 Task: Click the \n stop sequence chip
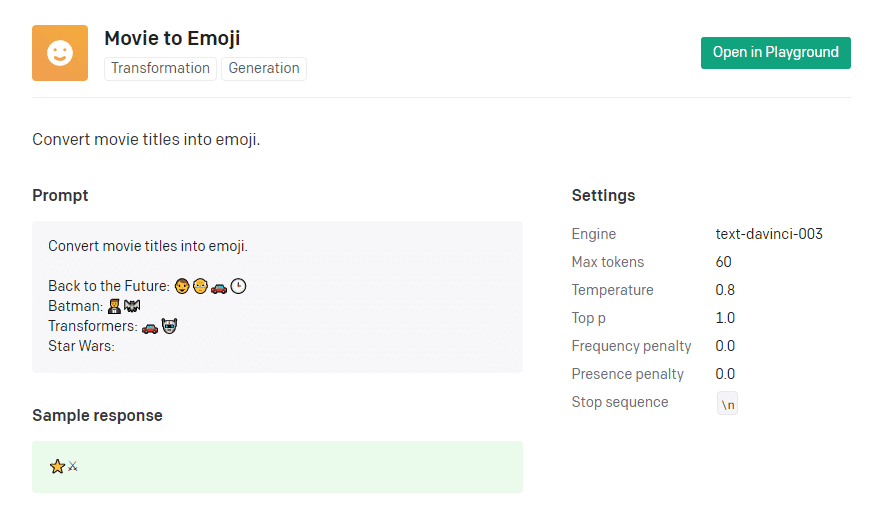coord(727,403)
